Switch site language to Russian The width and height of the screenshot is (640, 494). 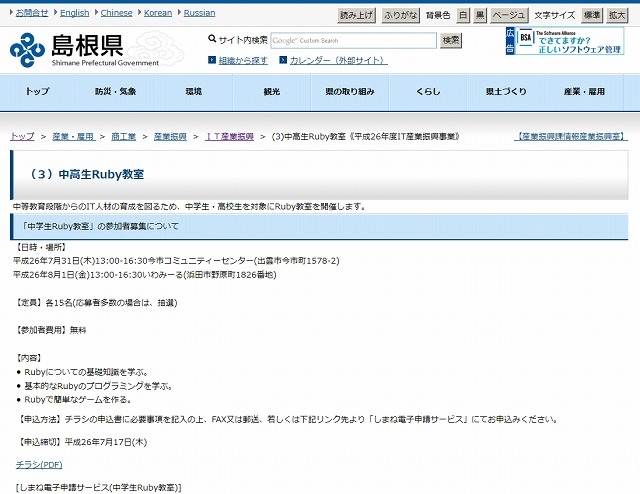tap(199, 13)
